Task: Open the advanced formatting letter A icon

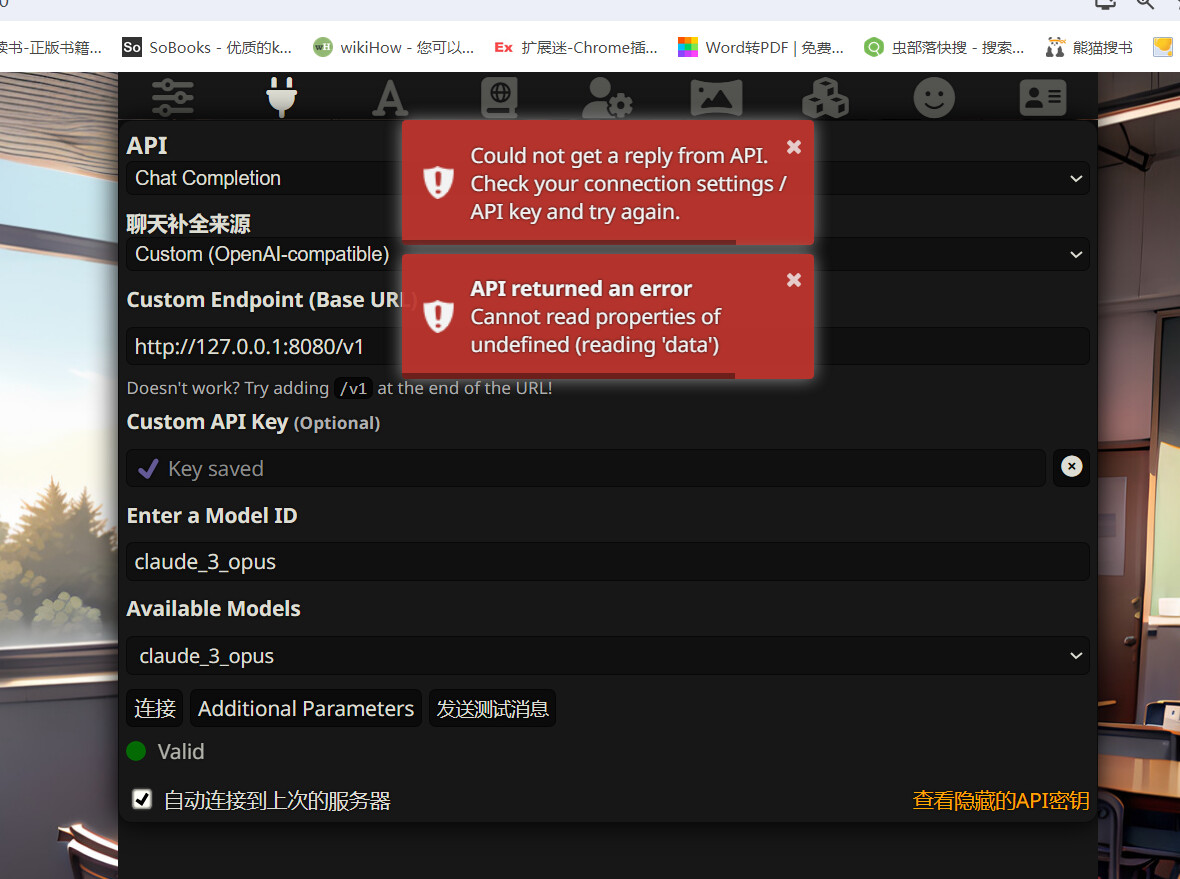Action: 390,98
